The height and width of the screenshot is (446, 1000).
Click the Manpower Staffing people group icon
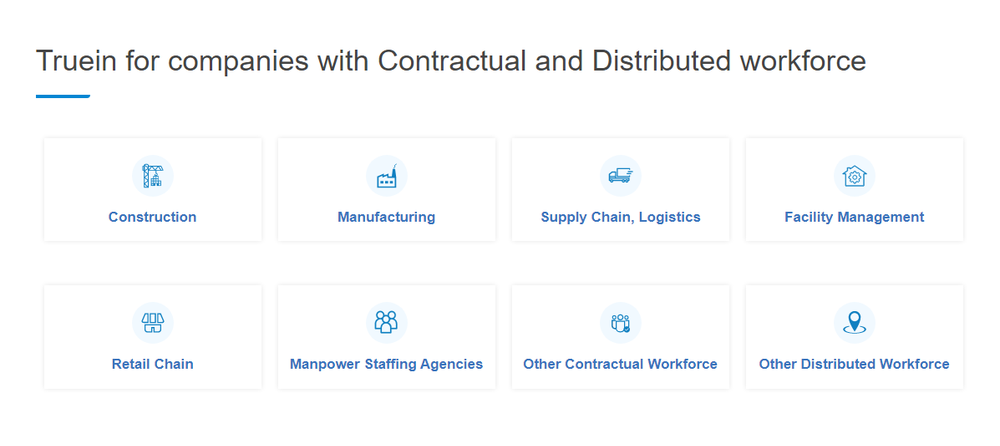tap(386, 323)
